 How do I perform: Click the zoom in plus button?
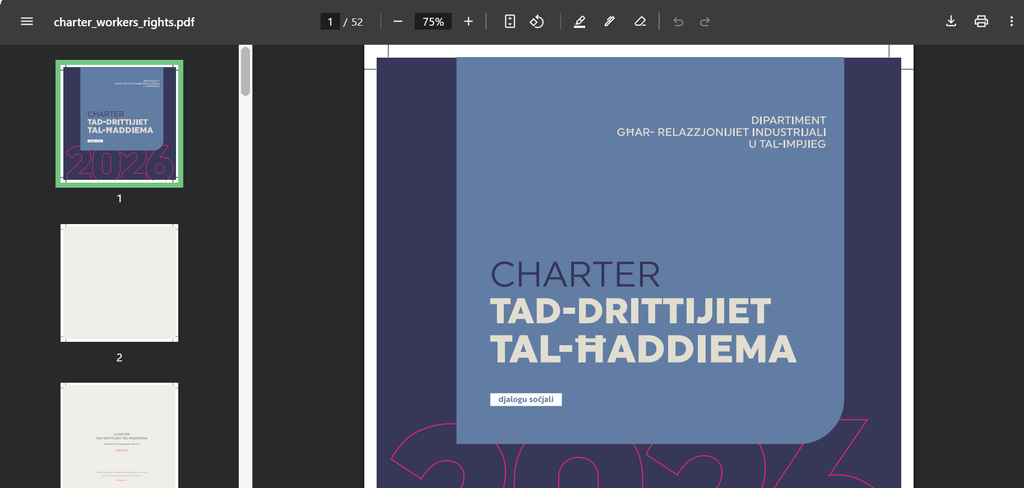point(468,22)
